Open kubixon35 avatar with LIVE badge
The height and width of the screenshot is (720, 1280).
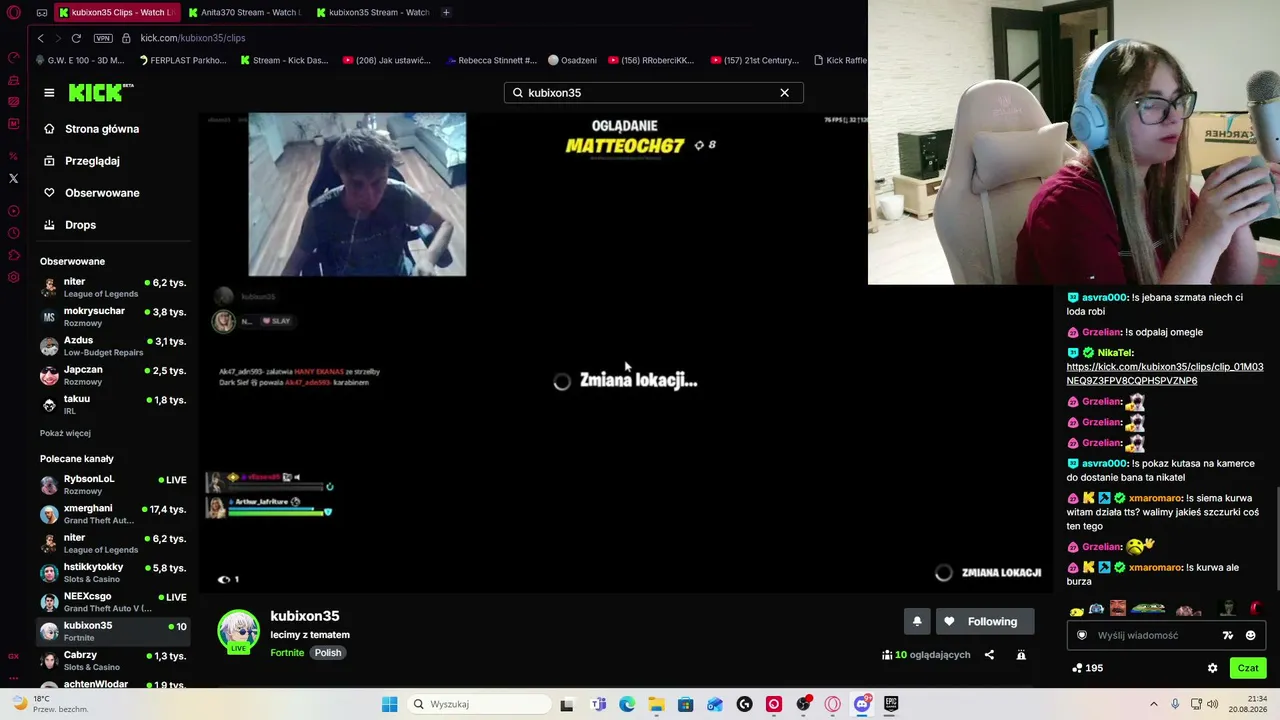click(x=238, y=631)
